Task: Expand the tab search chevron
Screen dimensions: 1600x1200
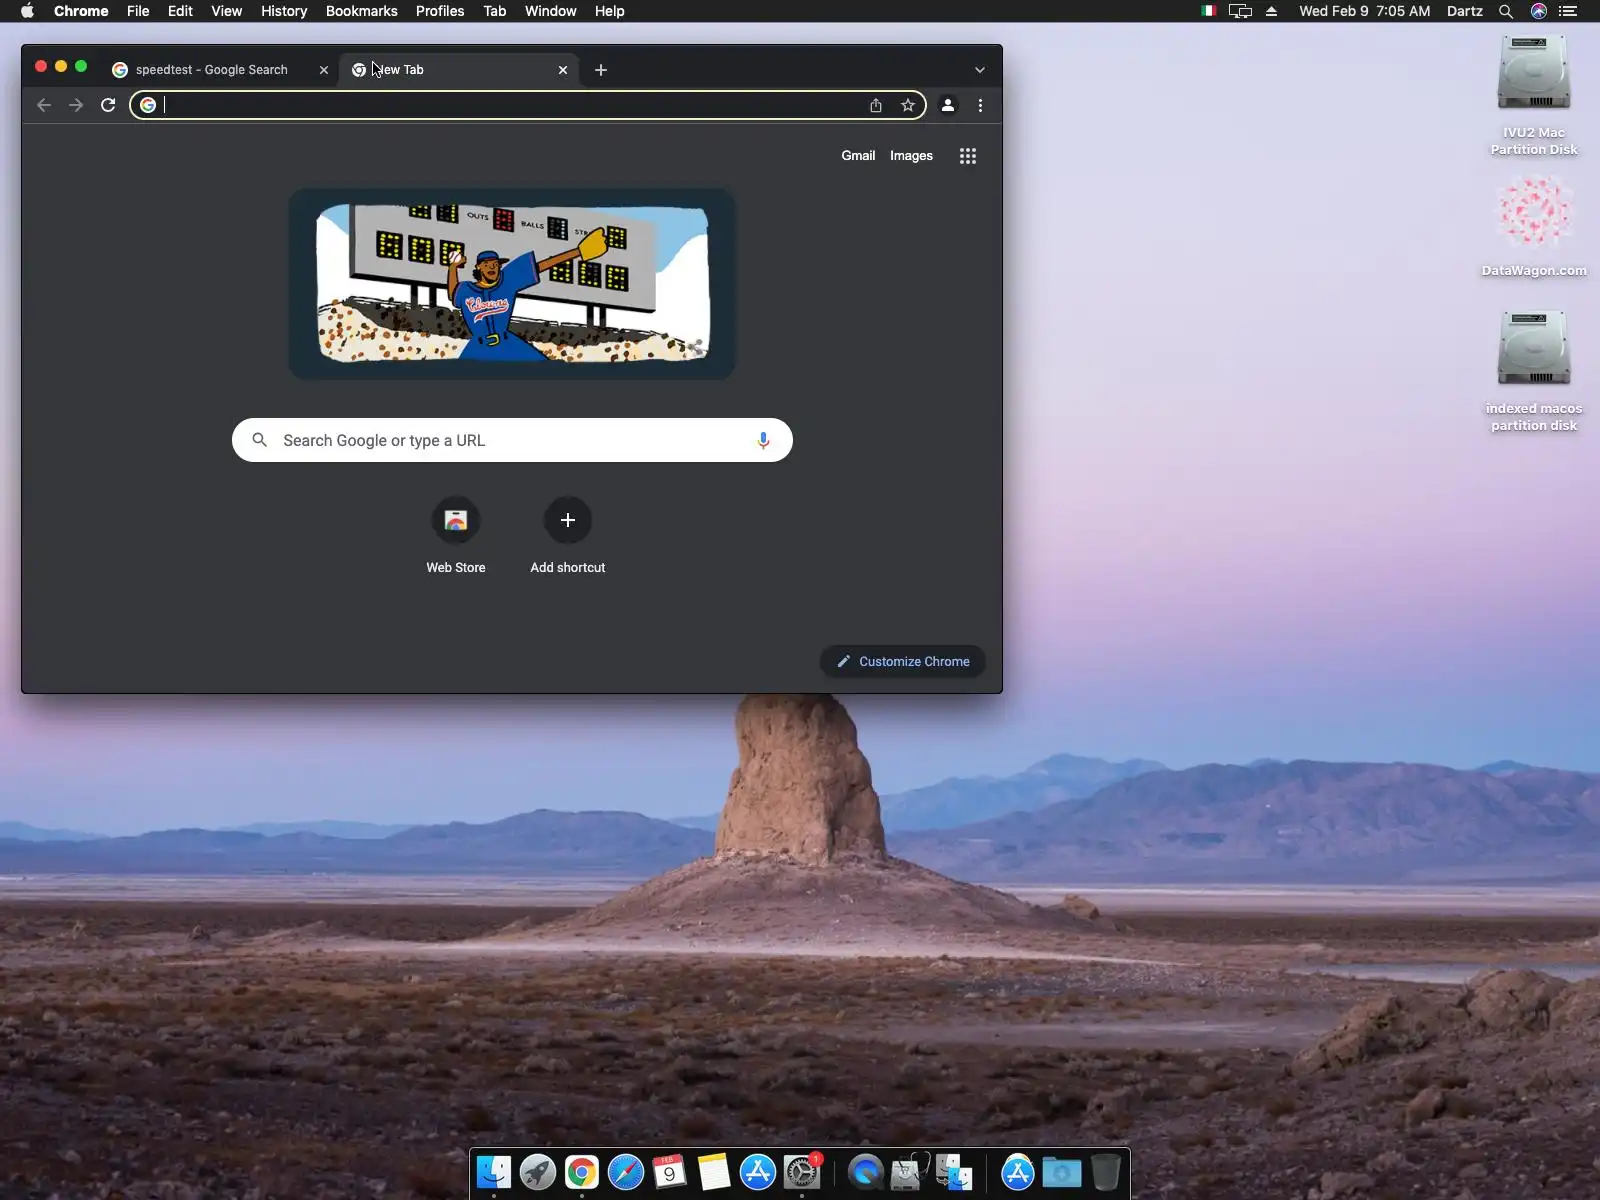Action: click(x=980, y=70)
